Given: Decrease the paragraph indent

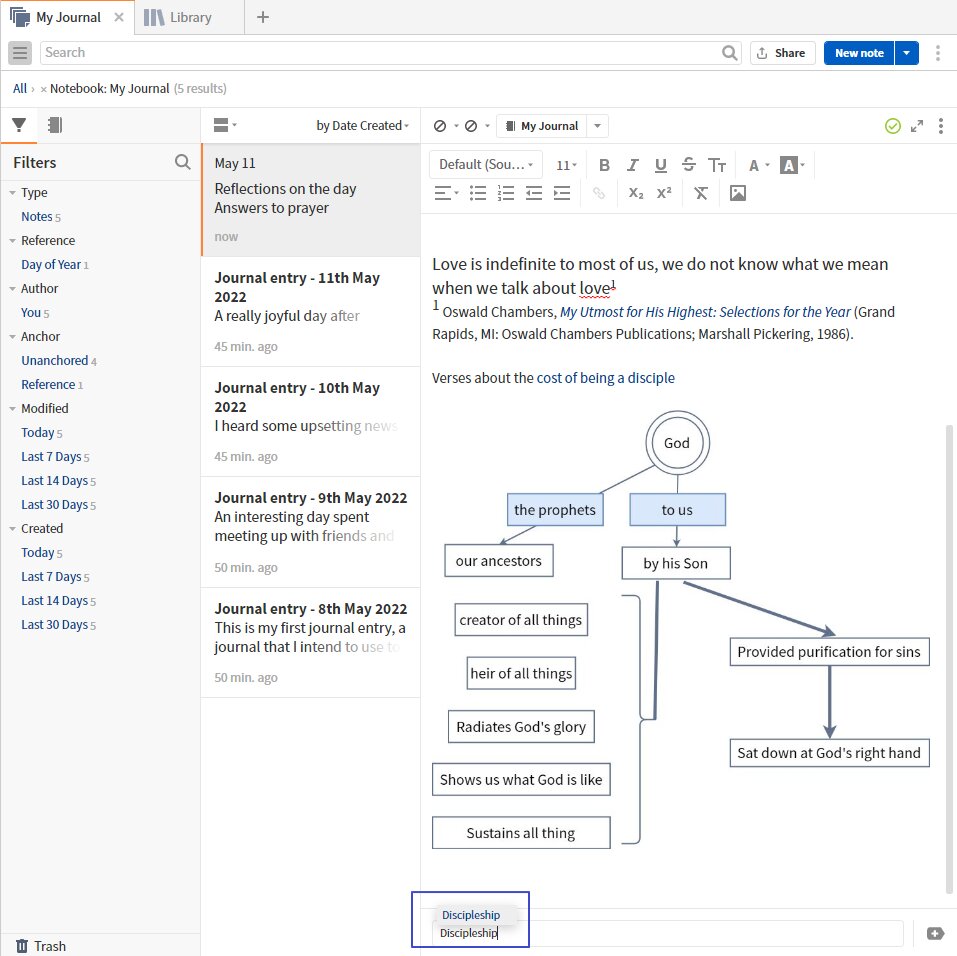Looking at the screenshot, I should [x=534, y=194].
